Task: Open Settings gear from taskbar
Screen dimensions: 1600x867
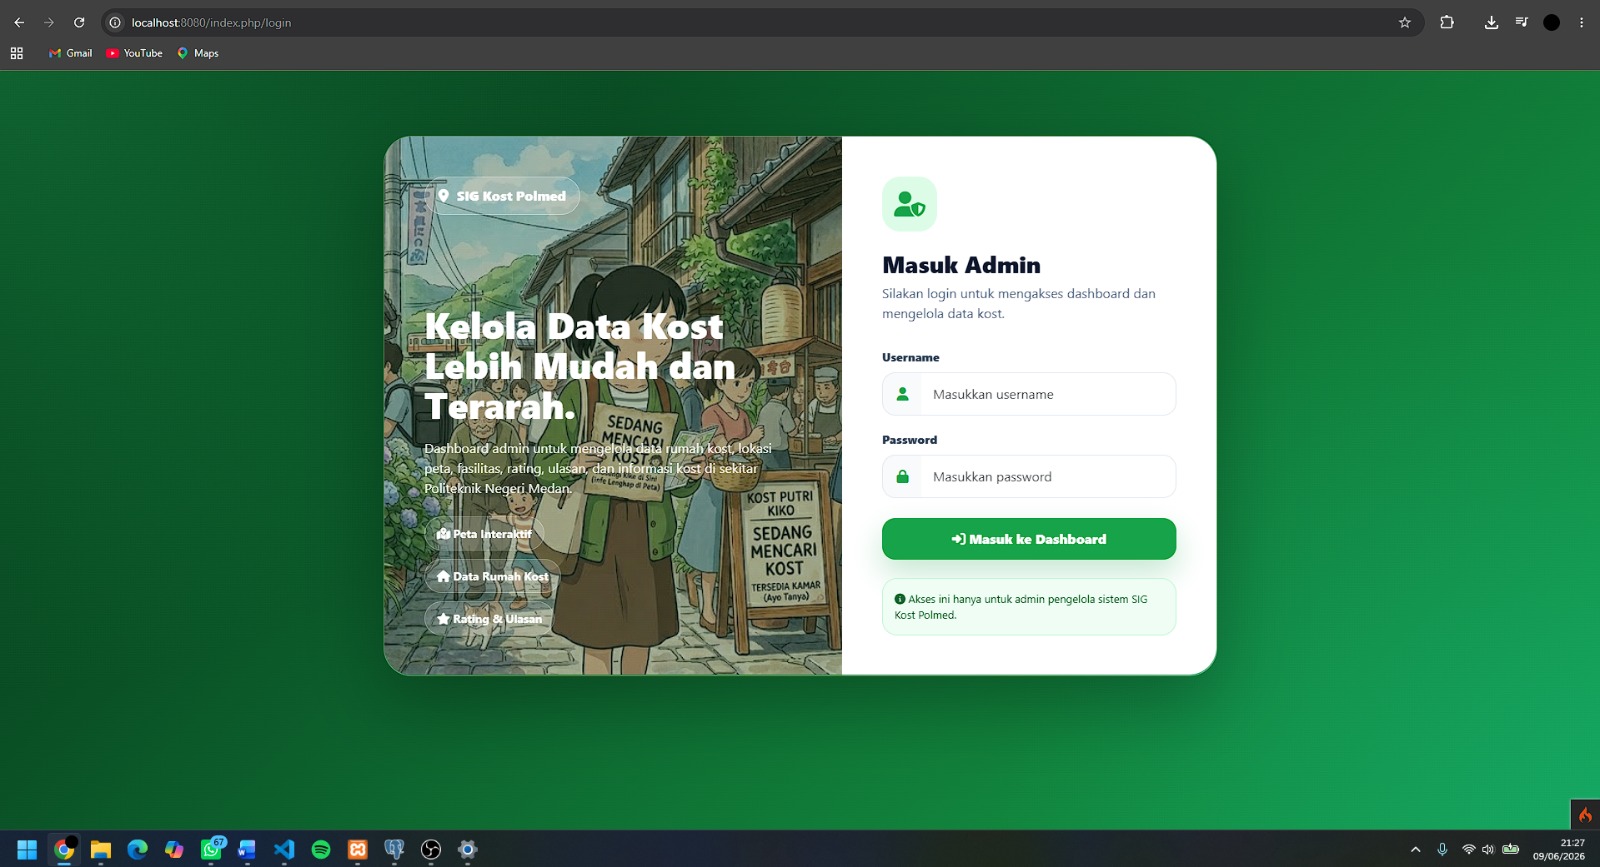Action: tap(467, 849)
